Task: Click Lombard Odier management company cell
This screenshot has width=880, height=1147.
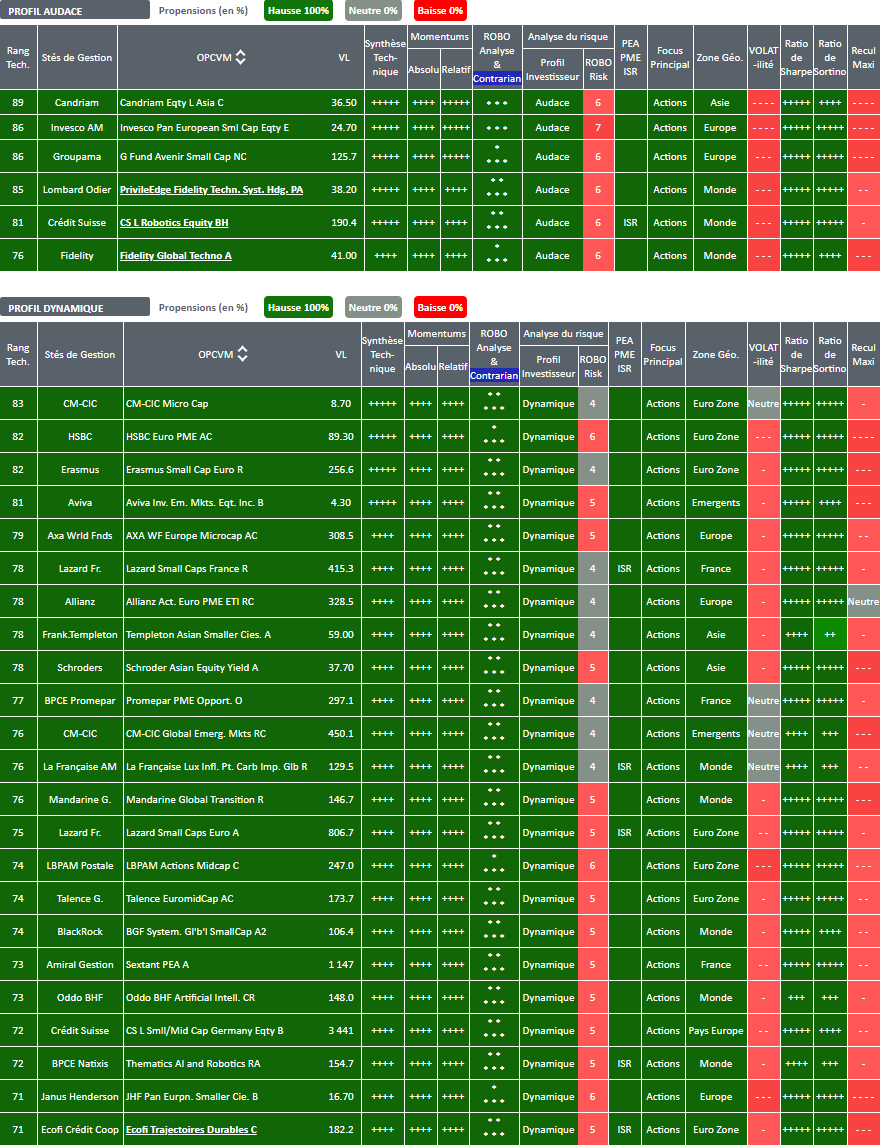Action: (x=77, y=189)
